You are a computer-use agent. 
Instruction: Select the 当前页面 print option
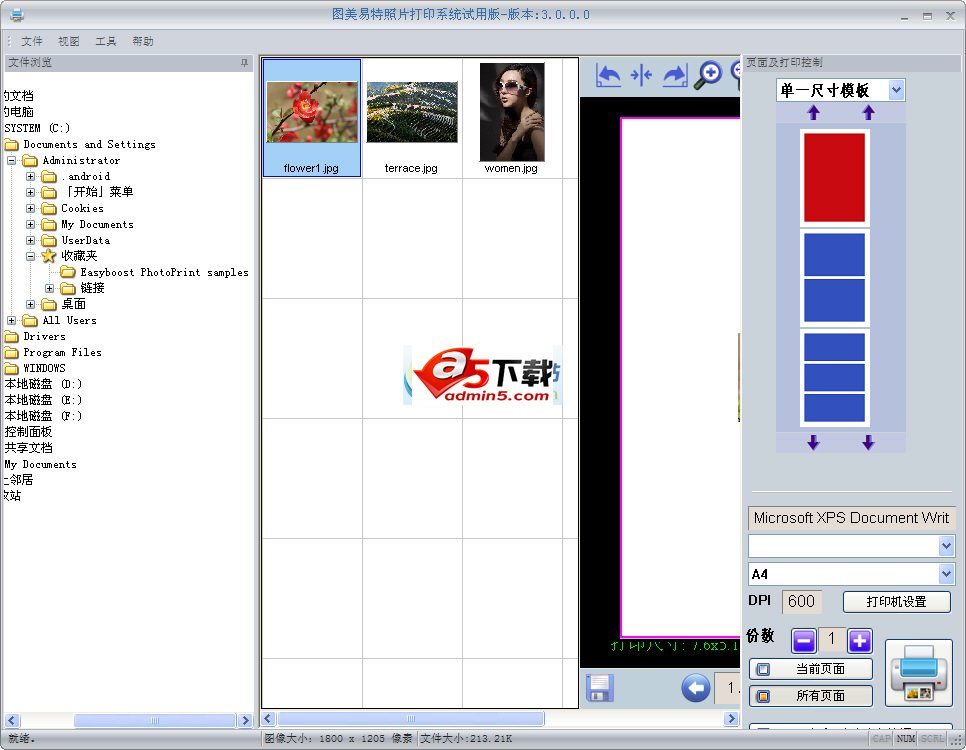(810, 669)
